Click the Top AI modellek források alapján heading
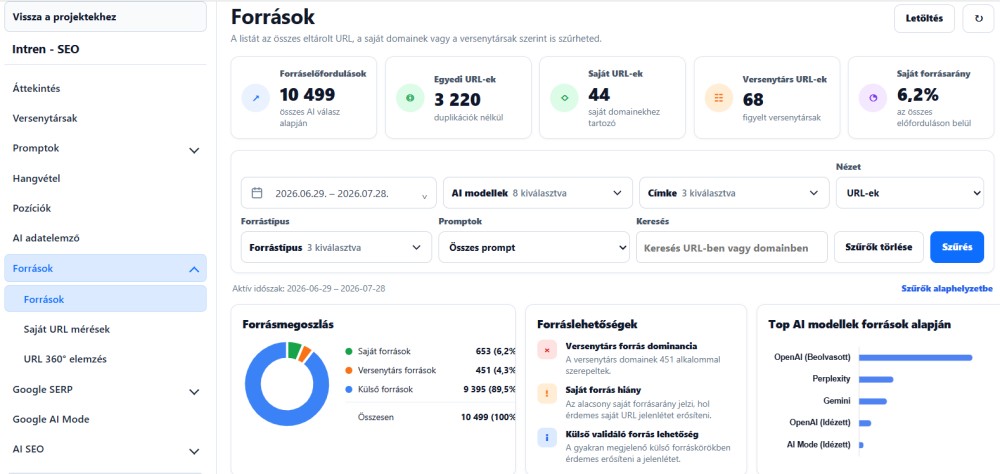 (860, 325)
